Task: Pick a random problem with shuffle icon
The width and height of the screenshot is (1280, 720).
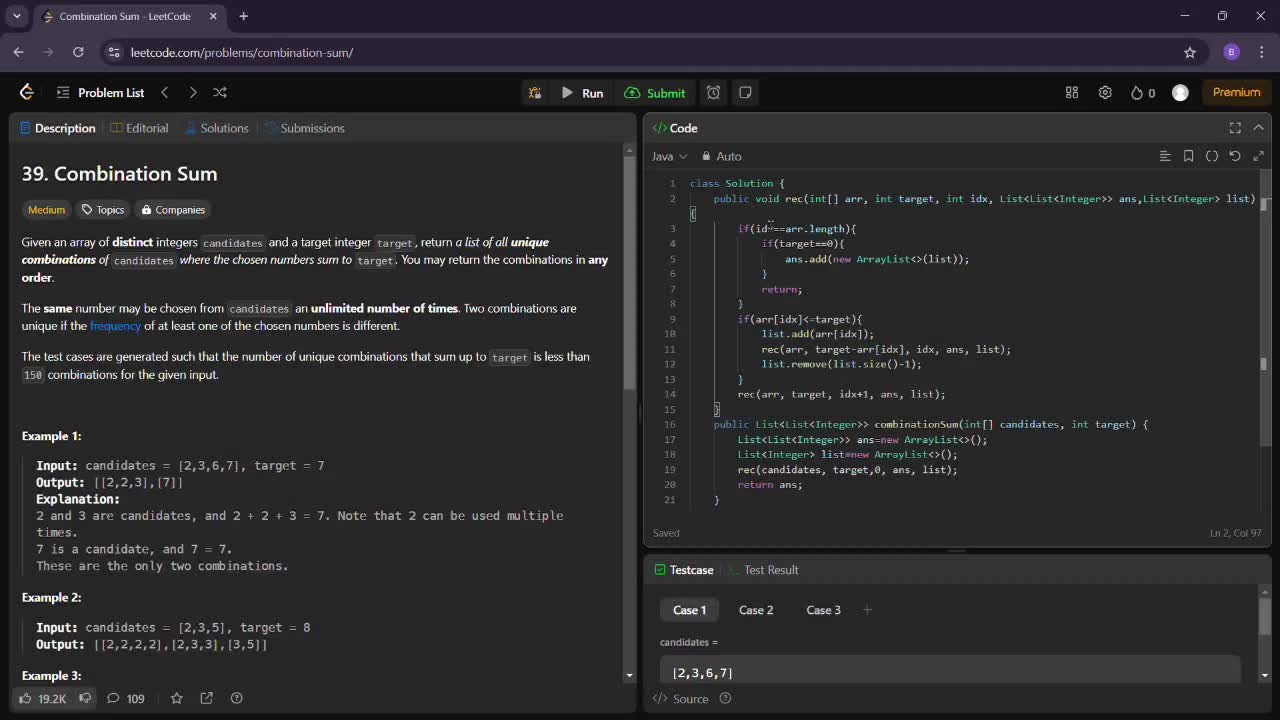Action: (x=220, y=92)
